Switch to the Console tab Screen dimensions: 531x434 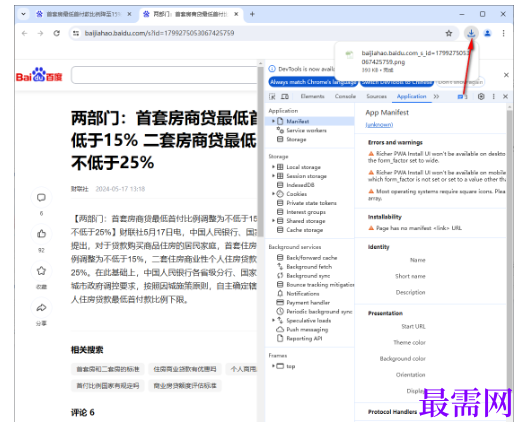click(345, 96)
